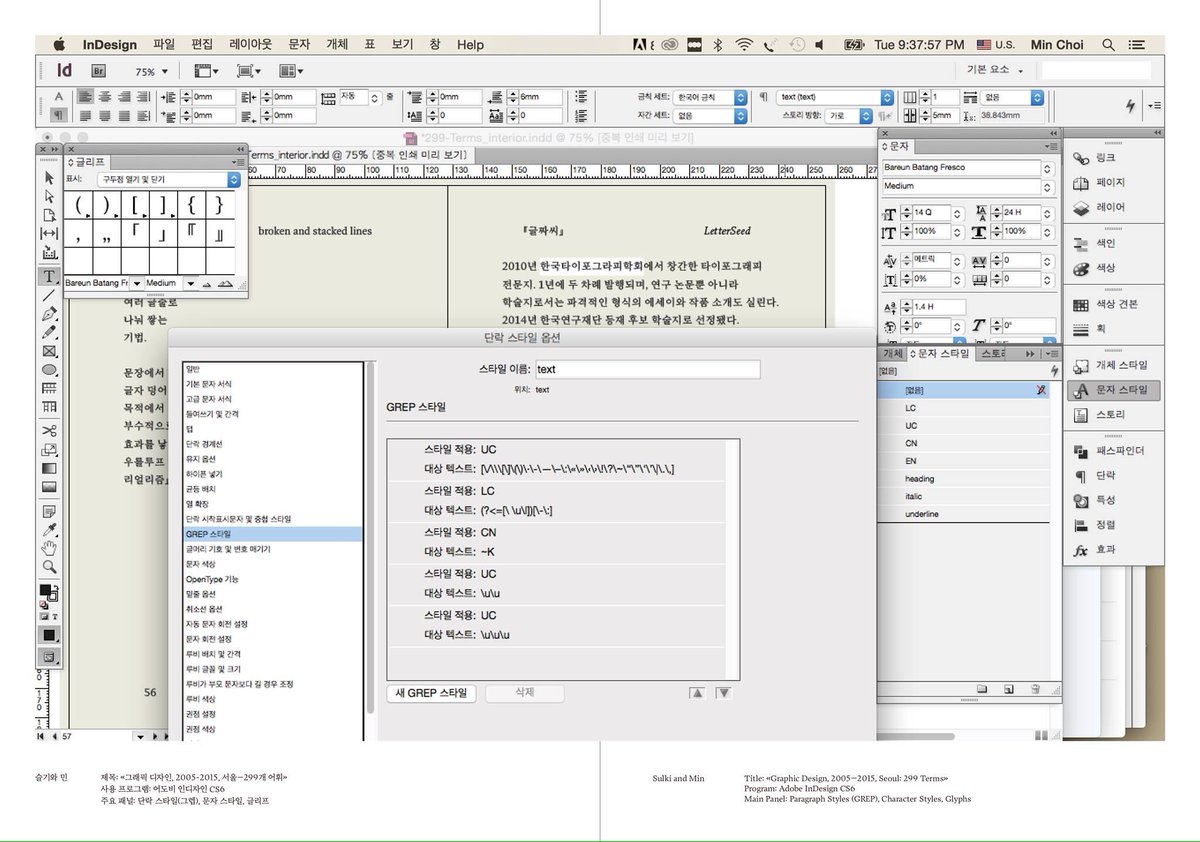1200x842 pixels.
Task: Open the 금칙 세트 dropdown
Action: click(x=710, y=97)
